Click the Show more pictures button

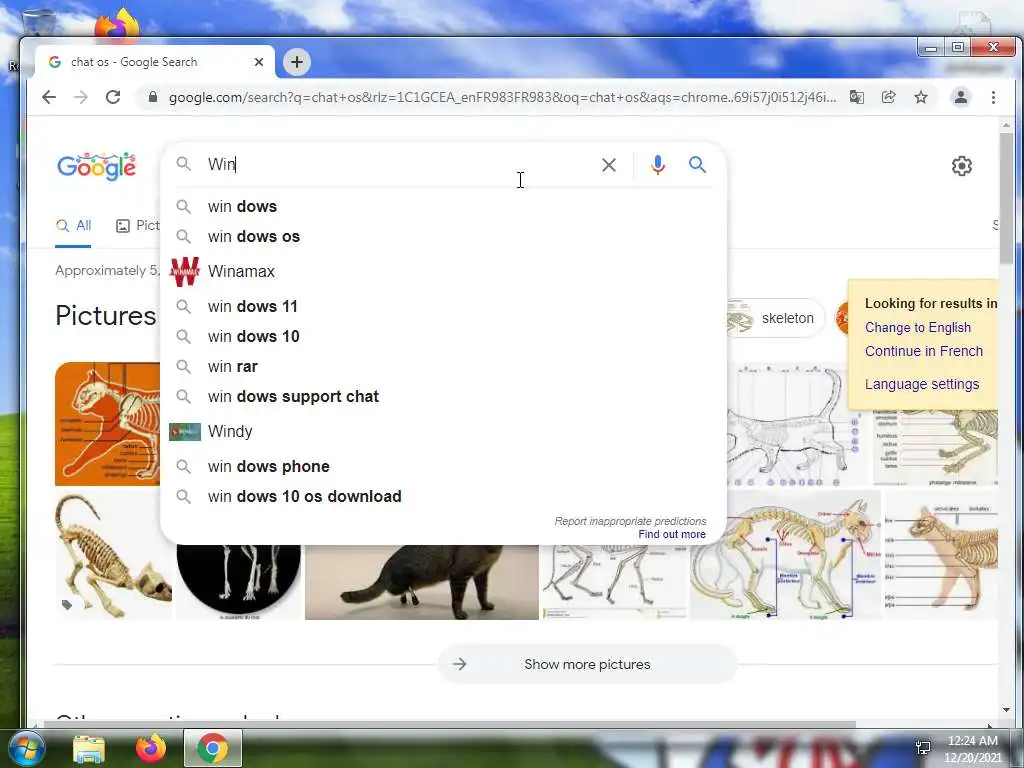coord(587,664)
